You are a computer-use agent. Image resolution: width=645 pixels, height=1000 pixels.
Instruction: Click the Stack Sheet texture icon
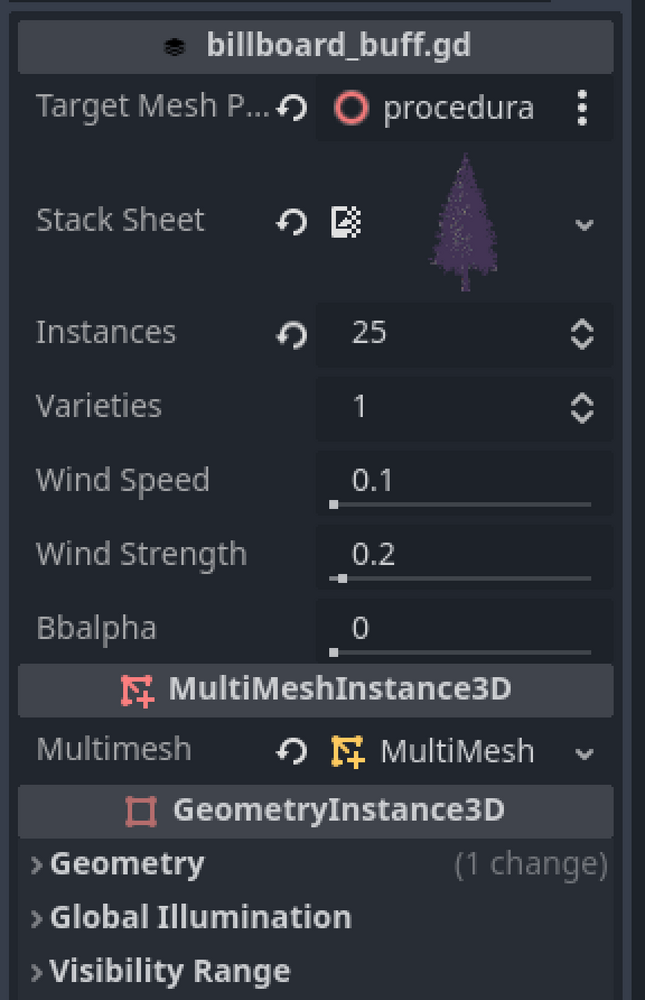[x=346, y=222]
